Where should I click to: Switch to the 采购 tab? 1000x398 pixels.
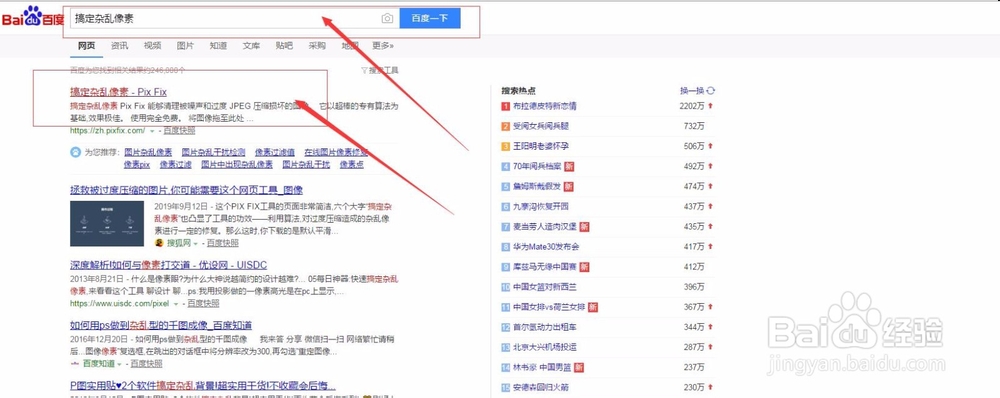317,46
